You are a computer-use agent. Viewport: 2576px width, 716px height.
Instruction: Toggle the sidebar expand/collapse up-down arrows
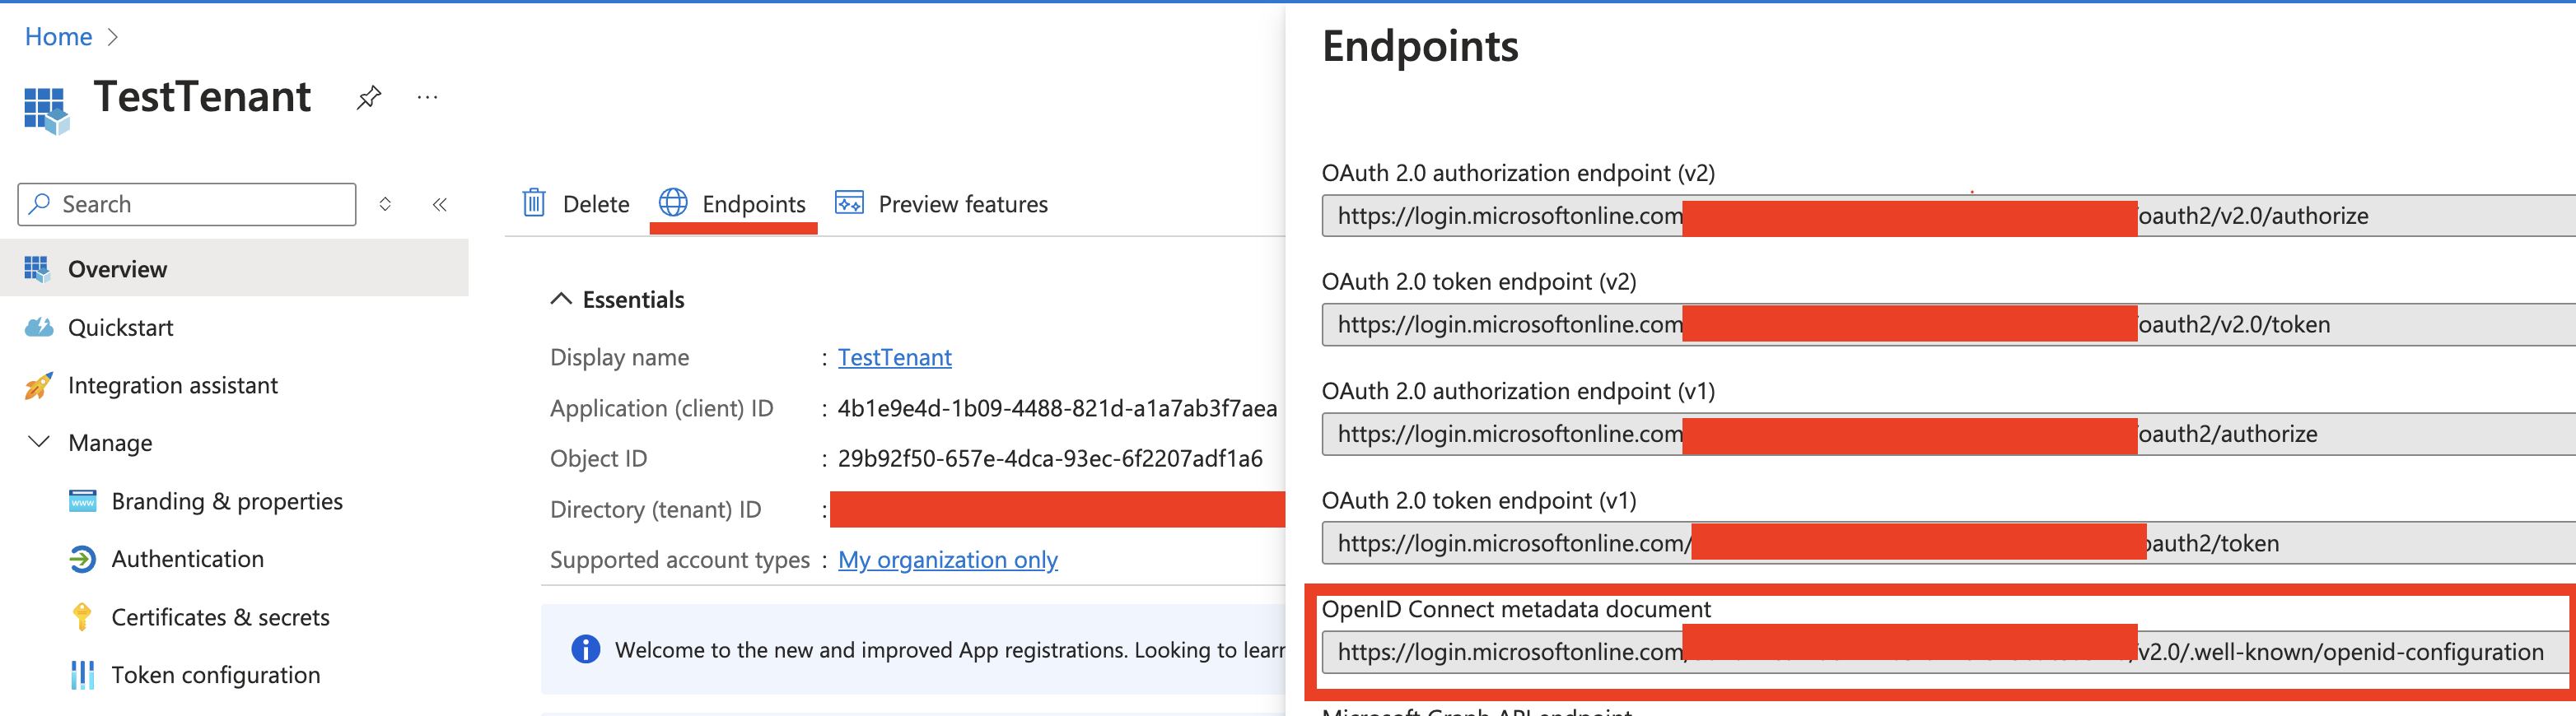point(385,204)
